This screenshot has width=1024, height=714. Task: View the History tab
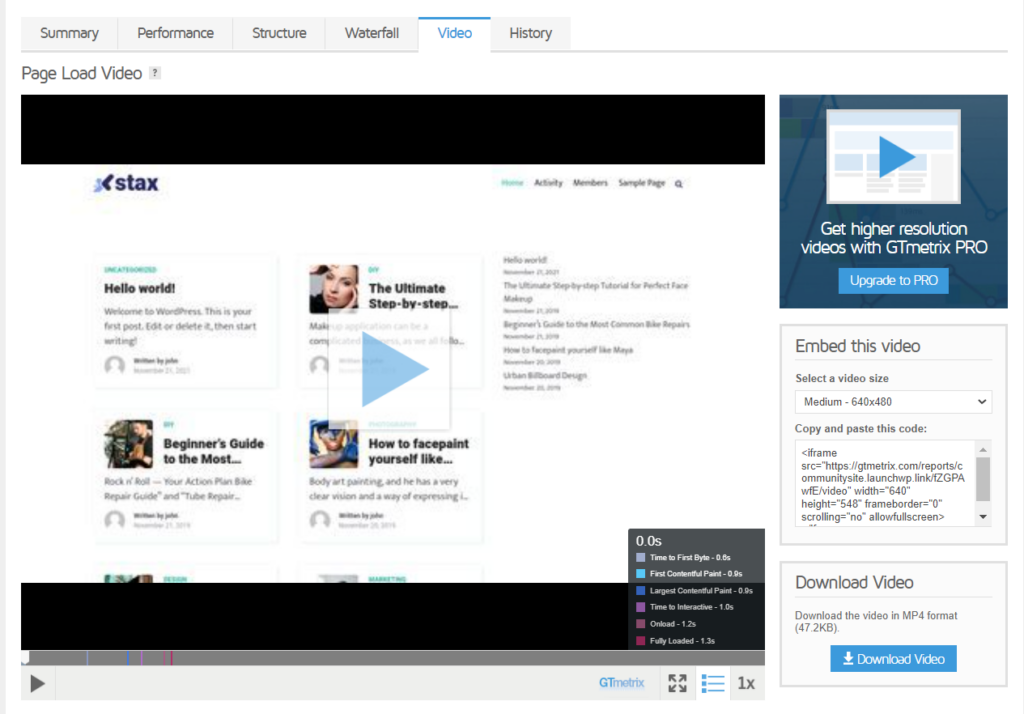(530, 33)
